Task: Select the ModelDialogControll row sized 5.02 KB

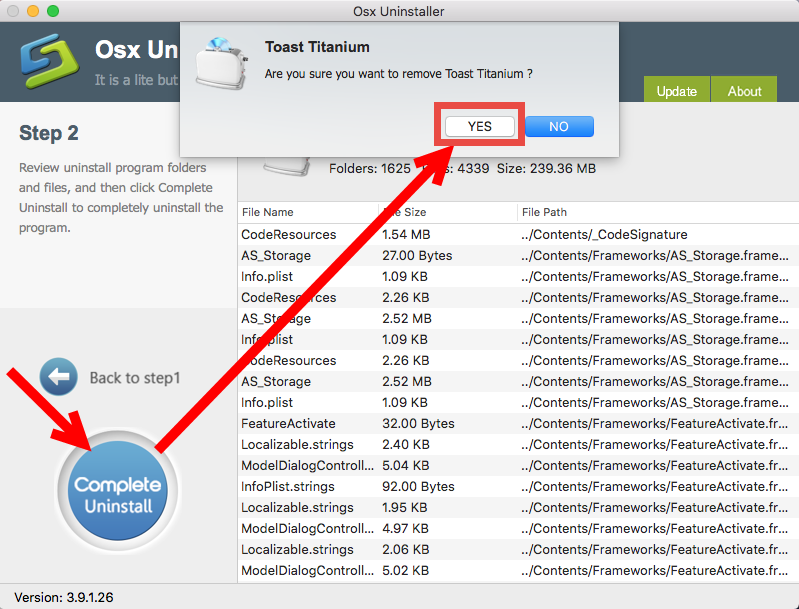Action: [518, 570]
